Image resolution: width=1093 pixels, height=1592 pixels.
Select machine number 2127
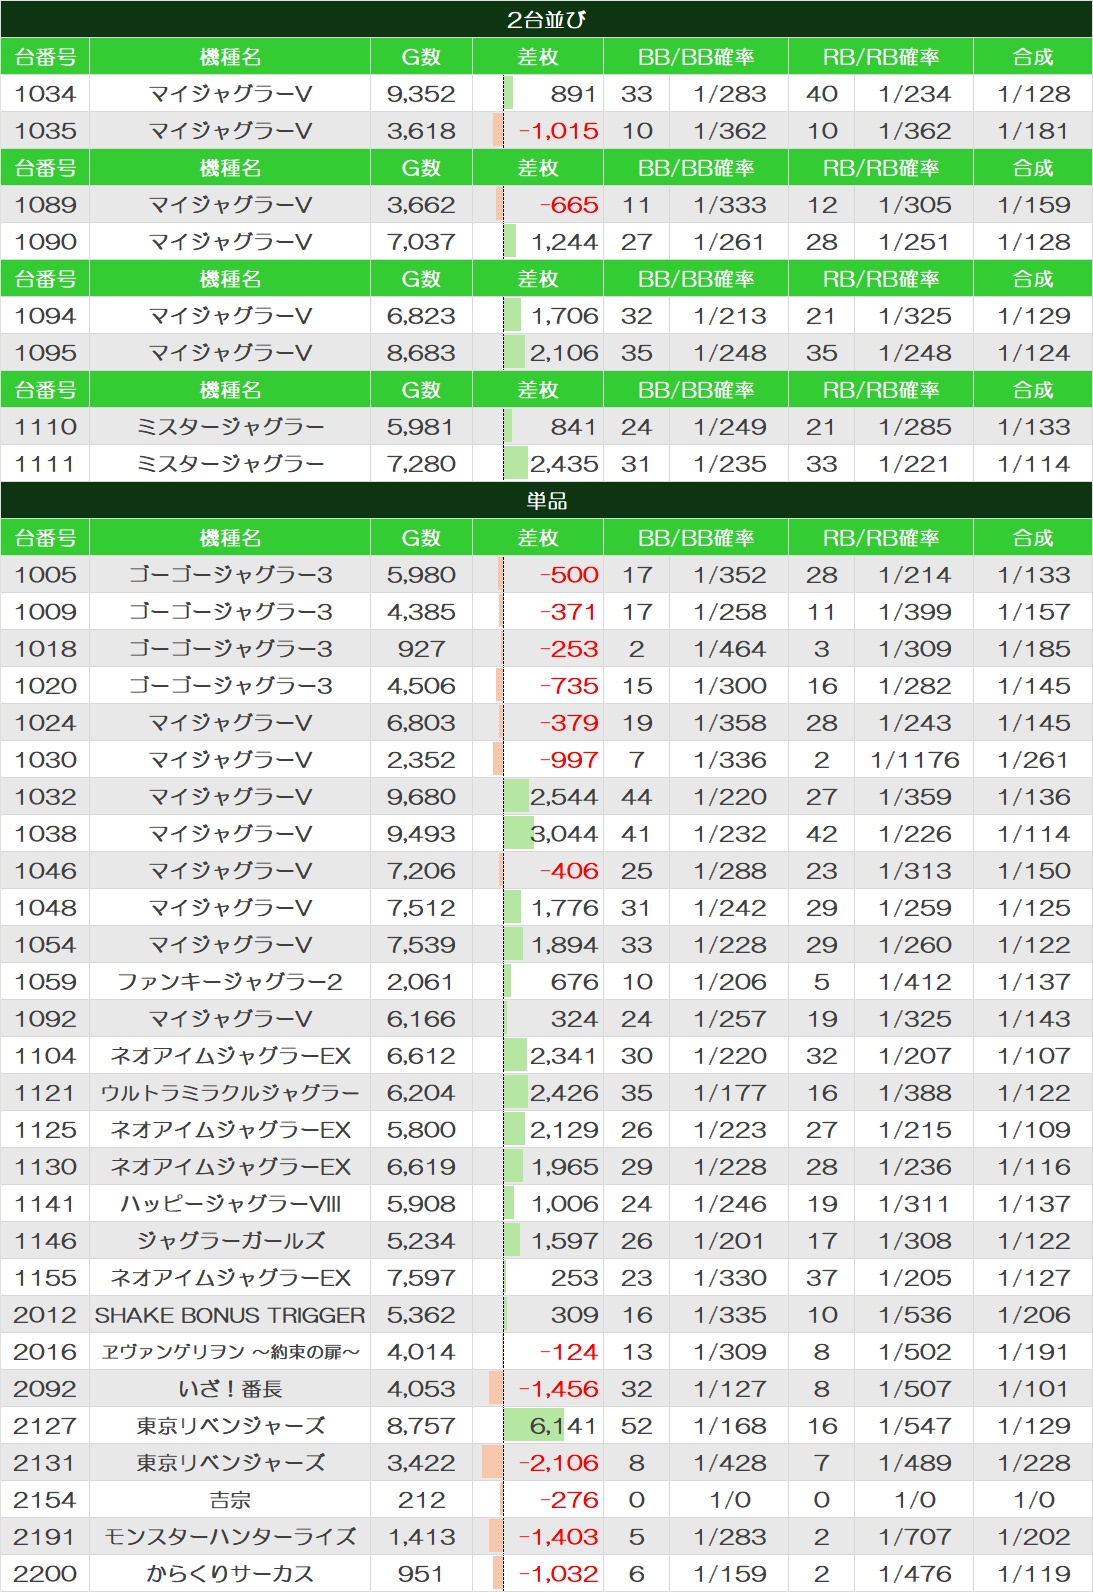[x=45, y=1426]
